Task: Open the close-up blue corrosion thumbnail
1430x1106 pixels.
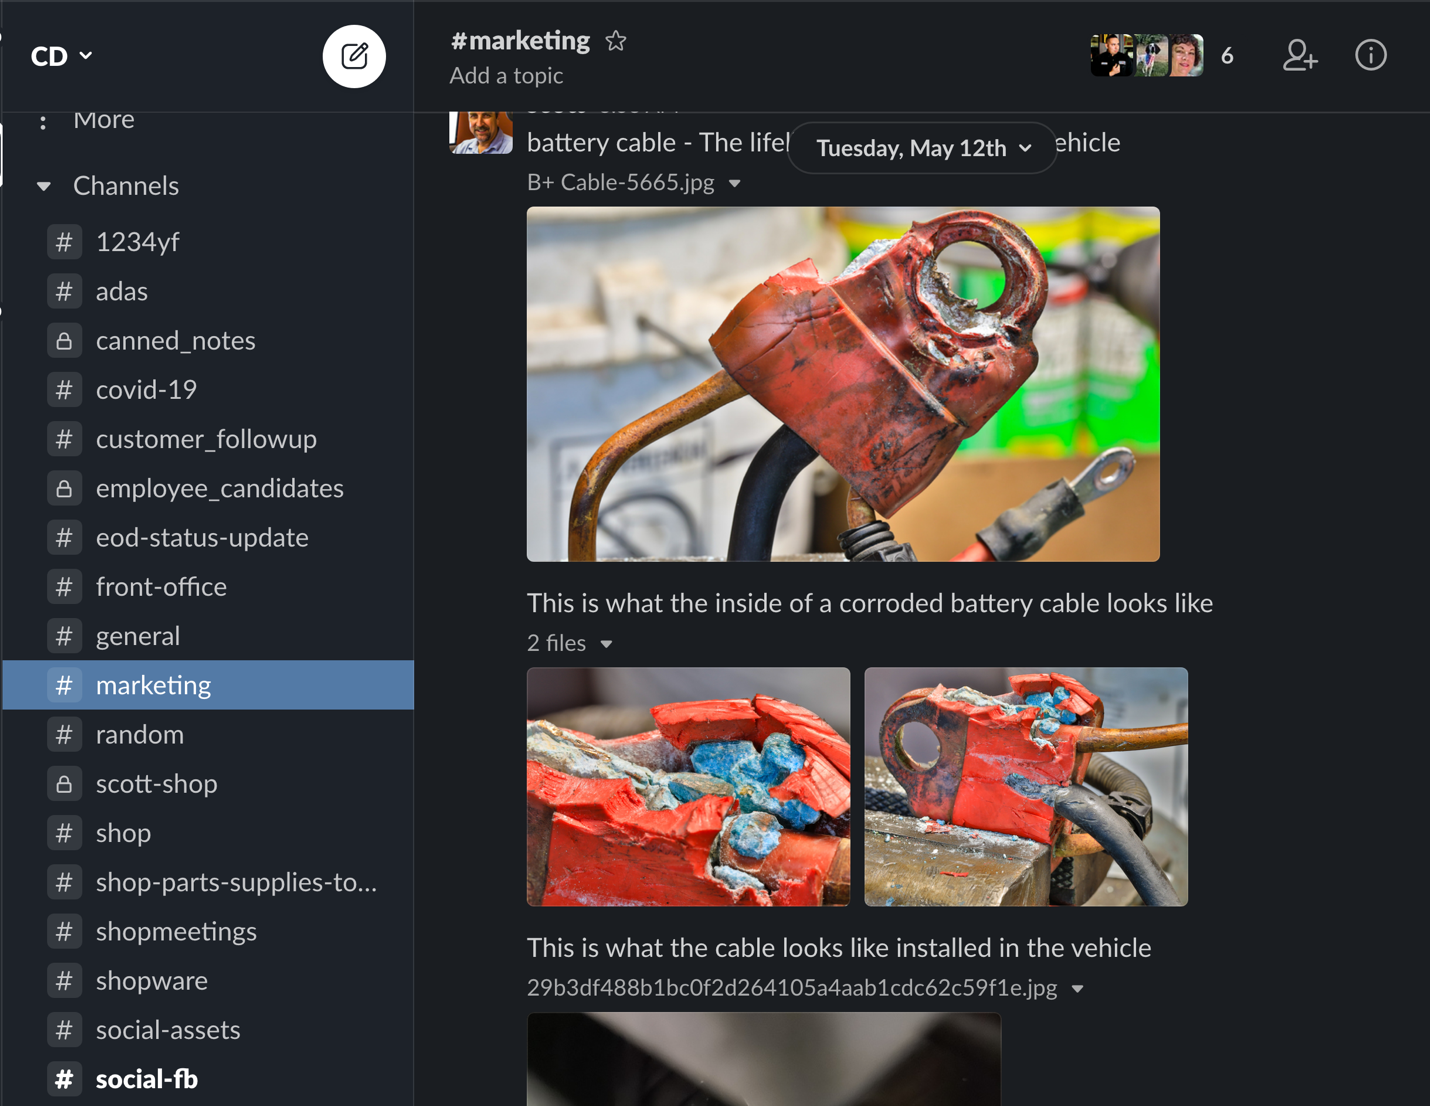Action: point(688,787)
